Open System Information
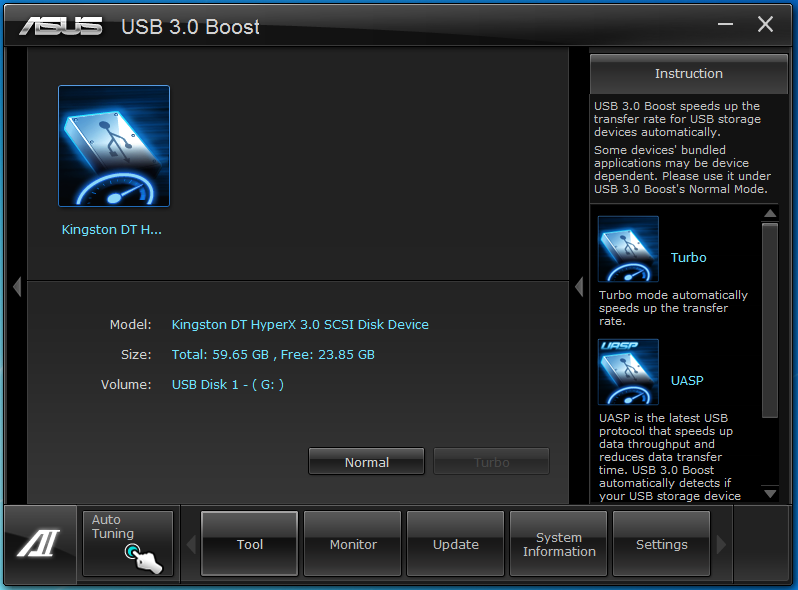This screenshot has width=798, height=590. [x=559, y=544]
